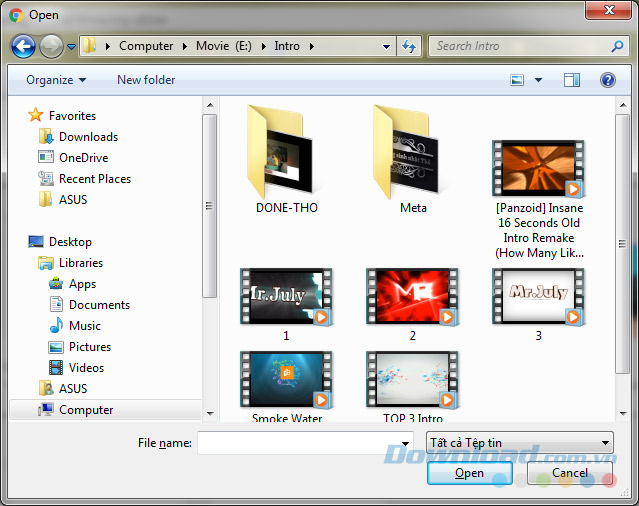Select the Downloads folder in Favorites
639x506 pixels.
click(x=88, y=137)
